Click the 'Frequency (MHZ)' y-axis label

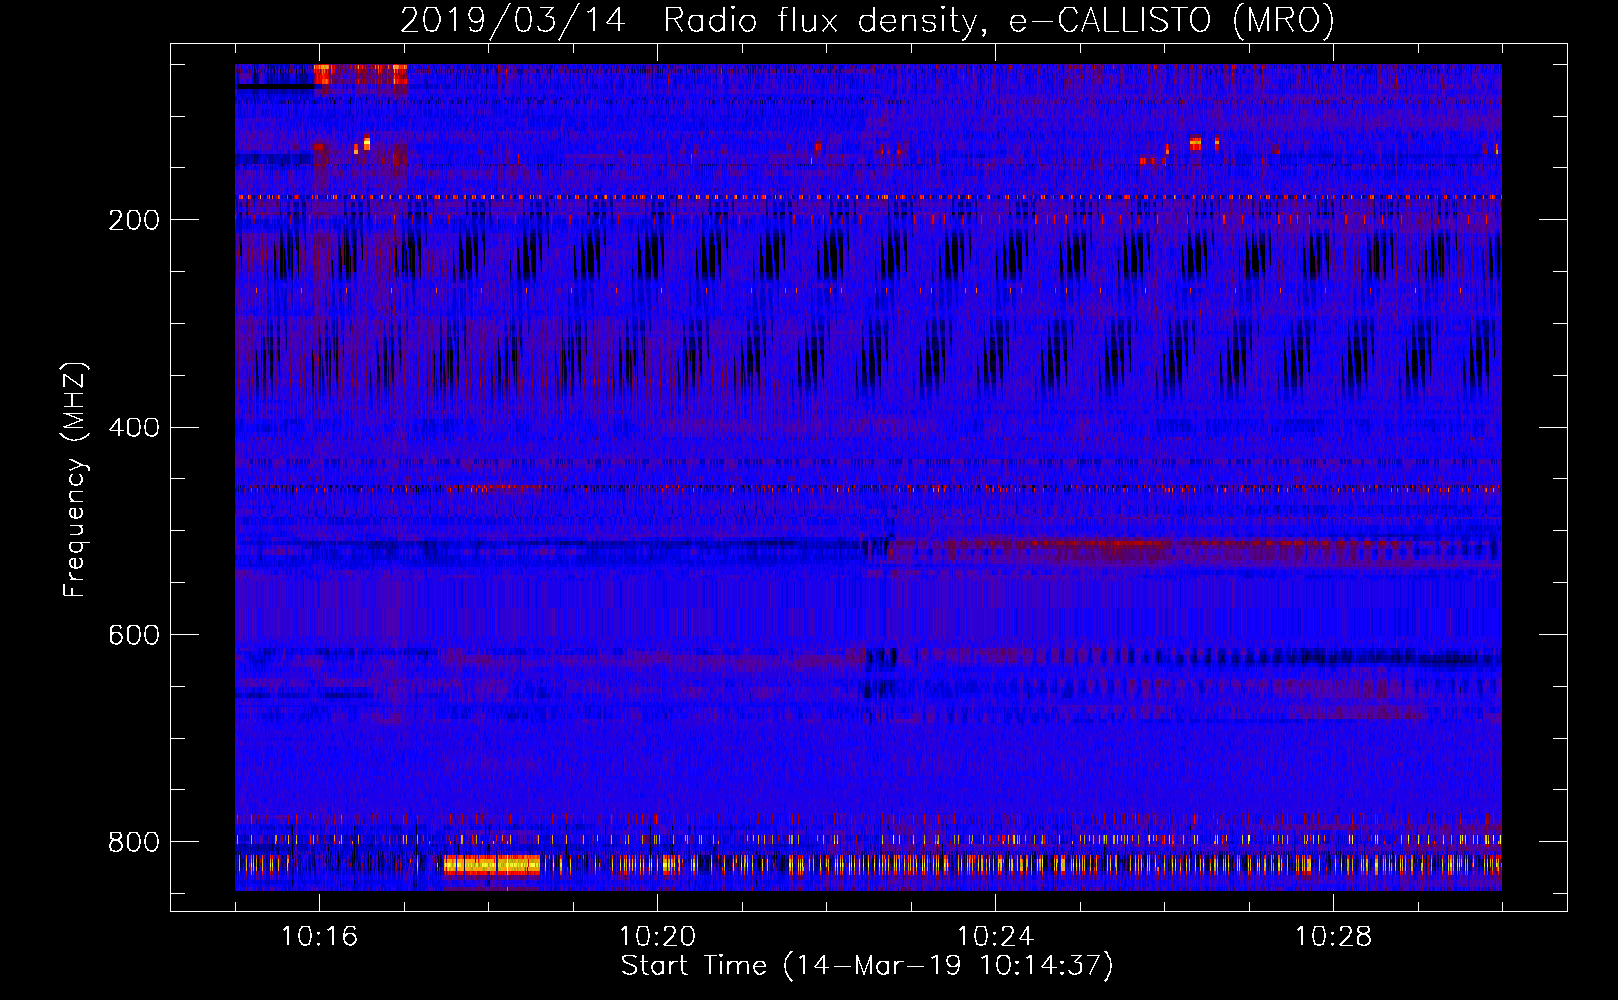coord(75,479)
